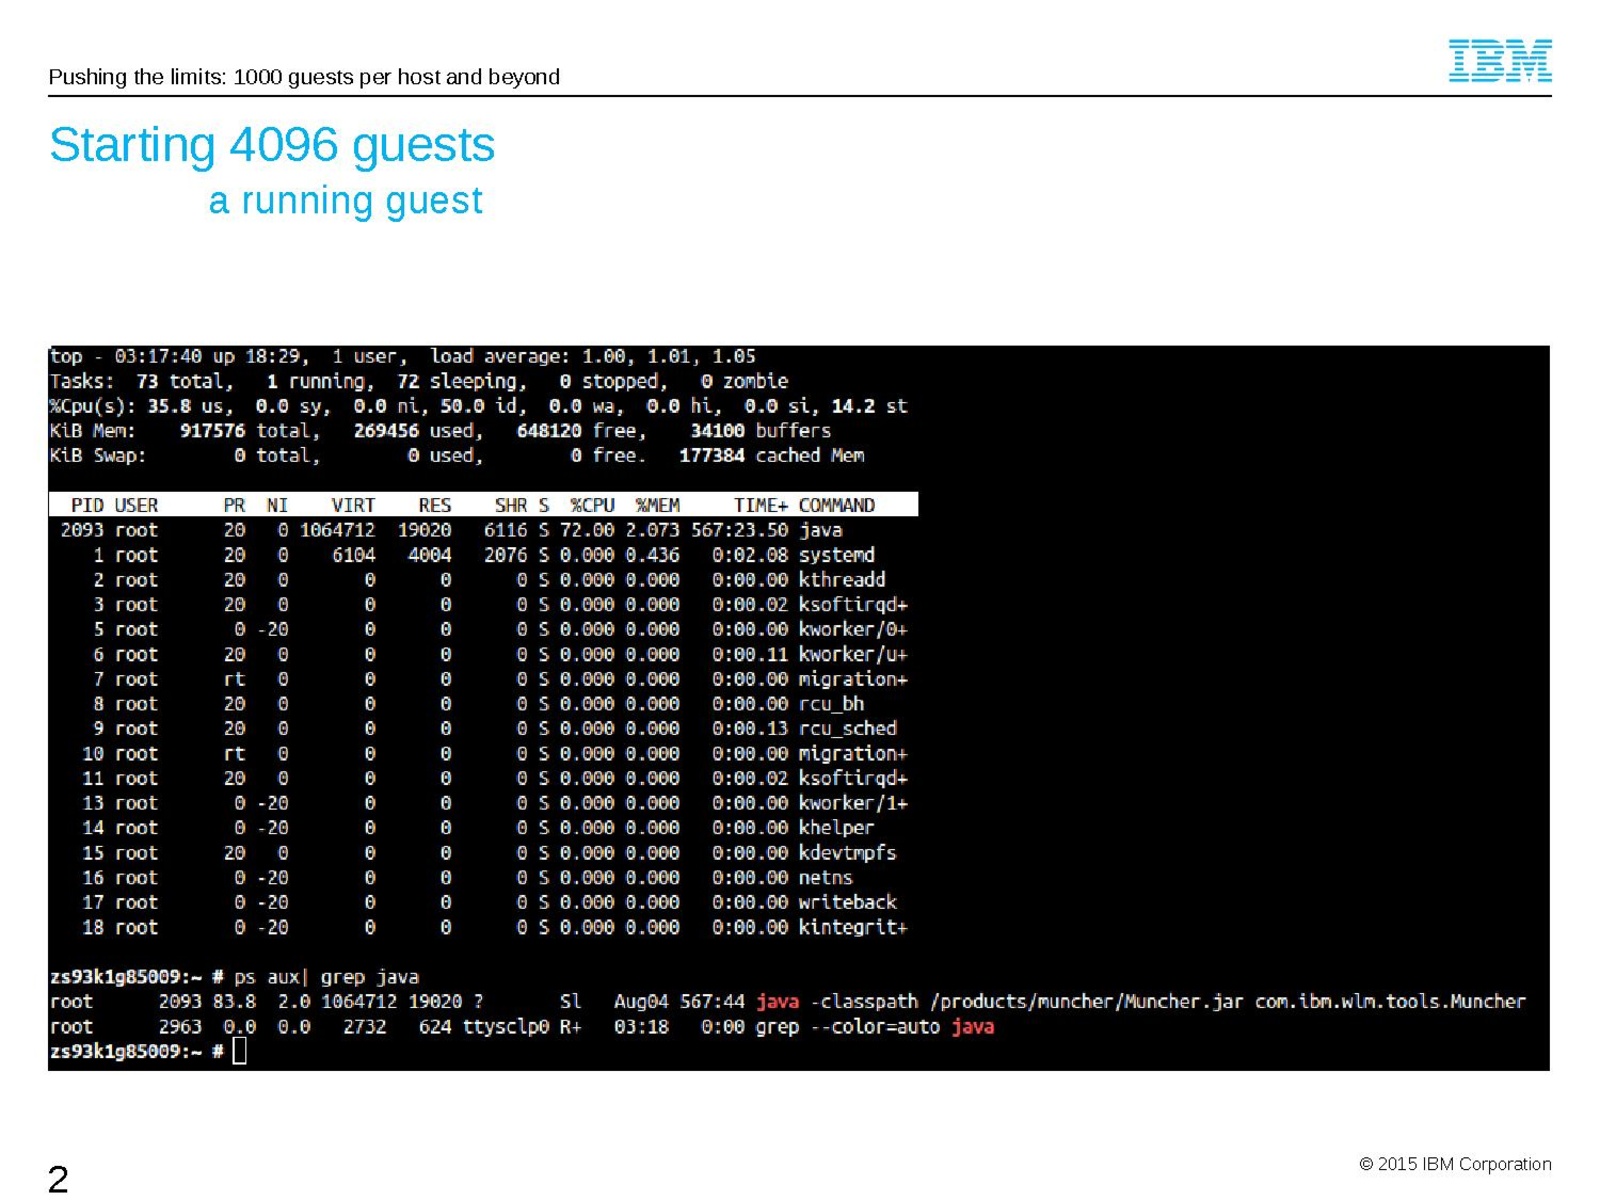Click the 2015 IBM Corporation copyright

coord(1454,1164)
